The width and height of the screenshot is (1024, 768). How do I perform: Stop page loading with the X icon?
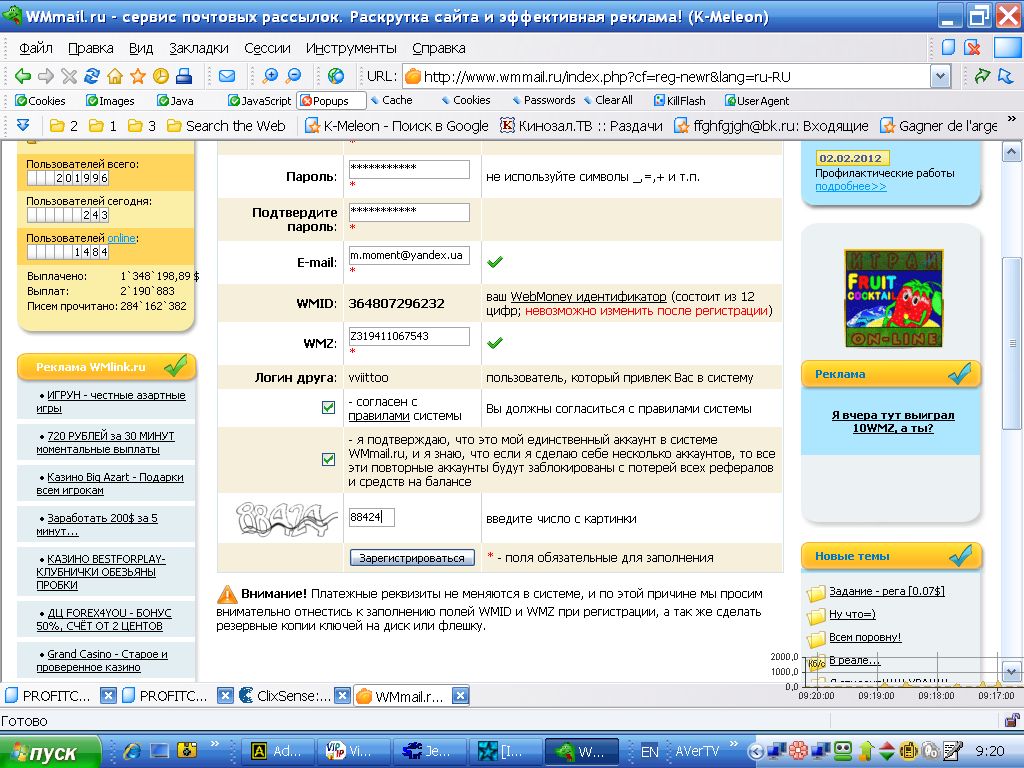69,76
